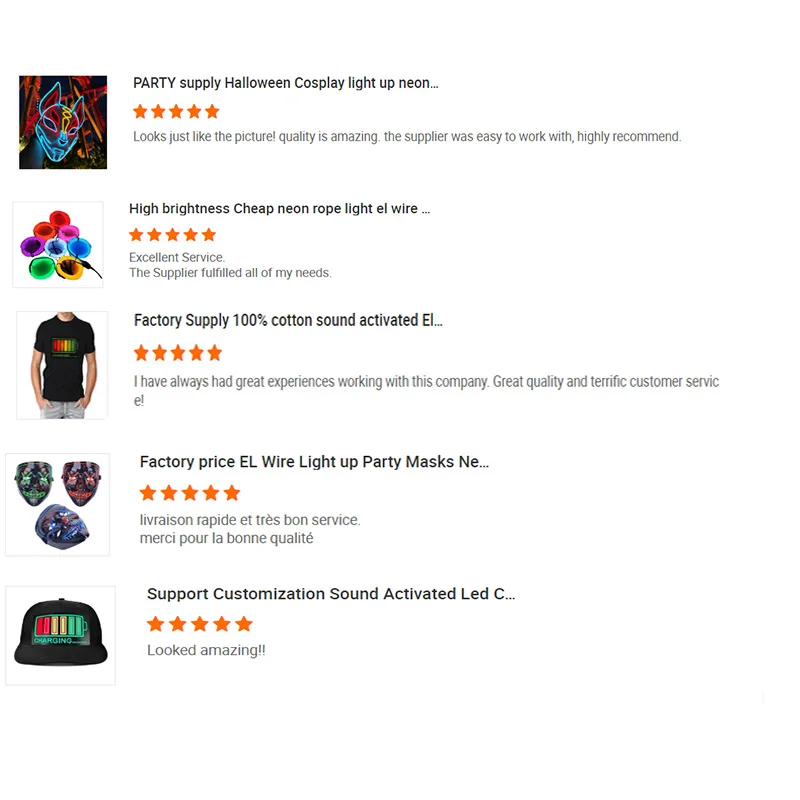Open 'Factory Supply 100% cotton sound activated' title

pos(288,320)
